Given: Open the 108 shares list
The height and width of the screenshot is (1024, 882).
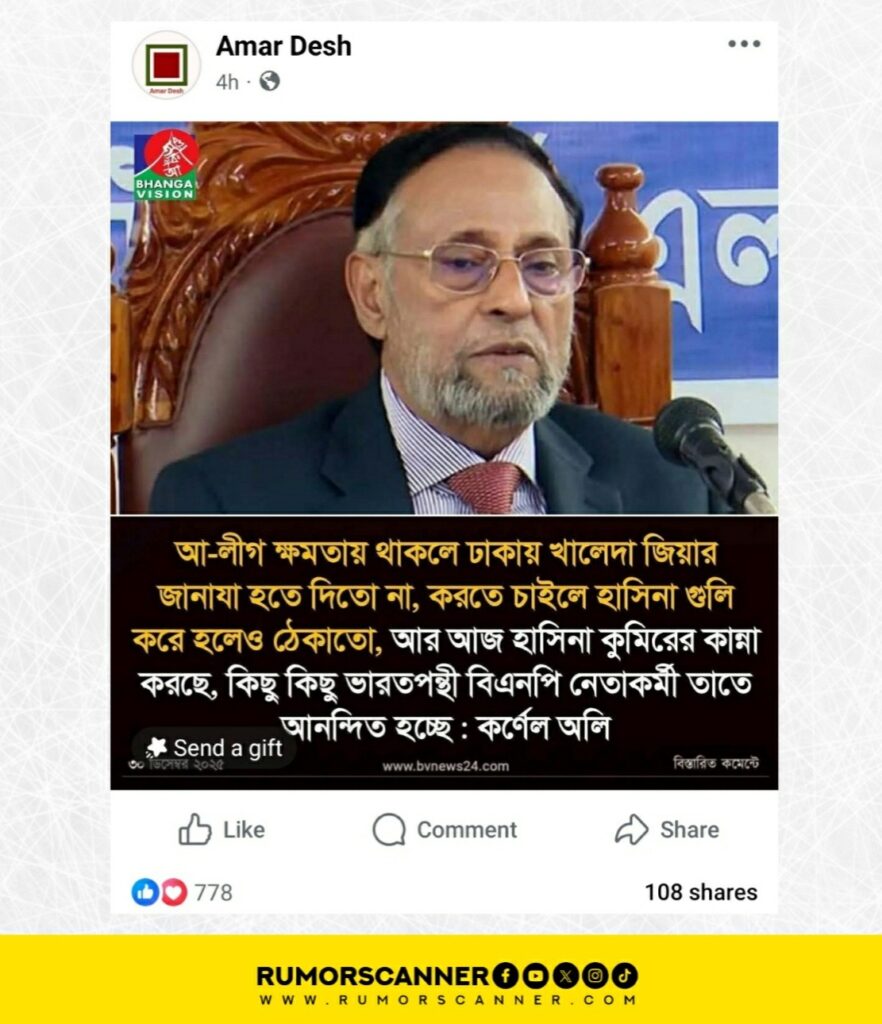Looking at the screenshot, I should [701, 892].
